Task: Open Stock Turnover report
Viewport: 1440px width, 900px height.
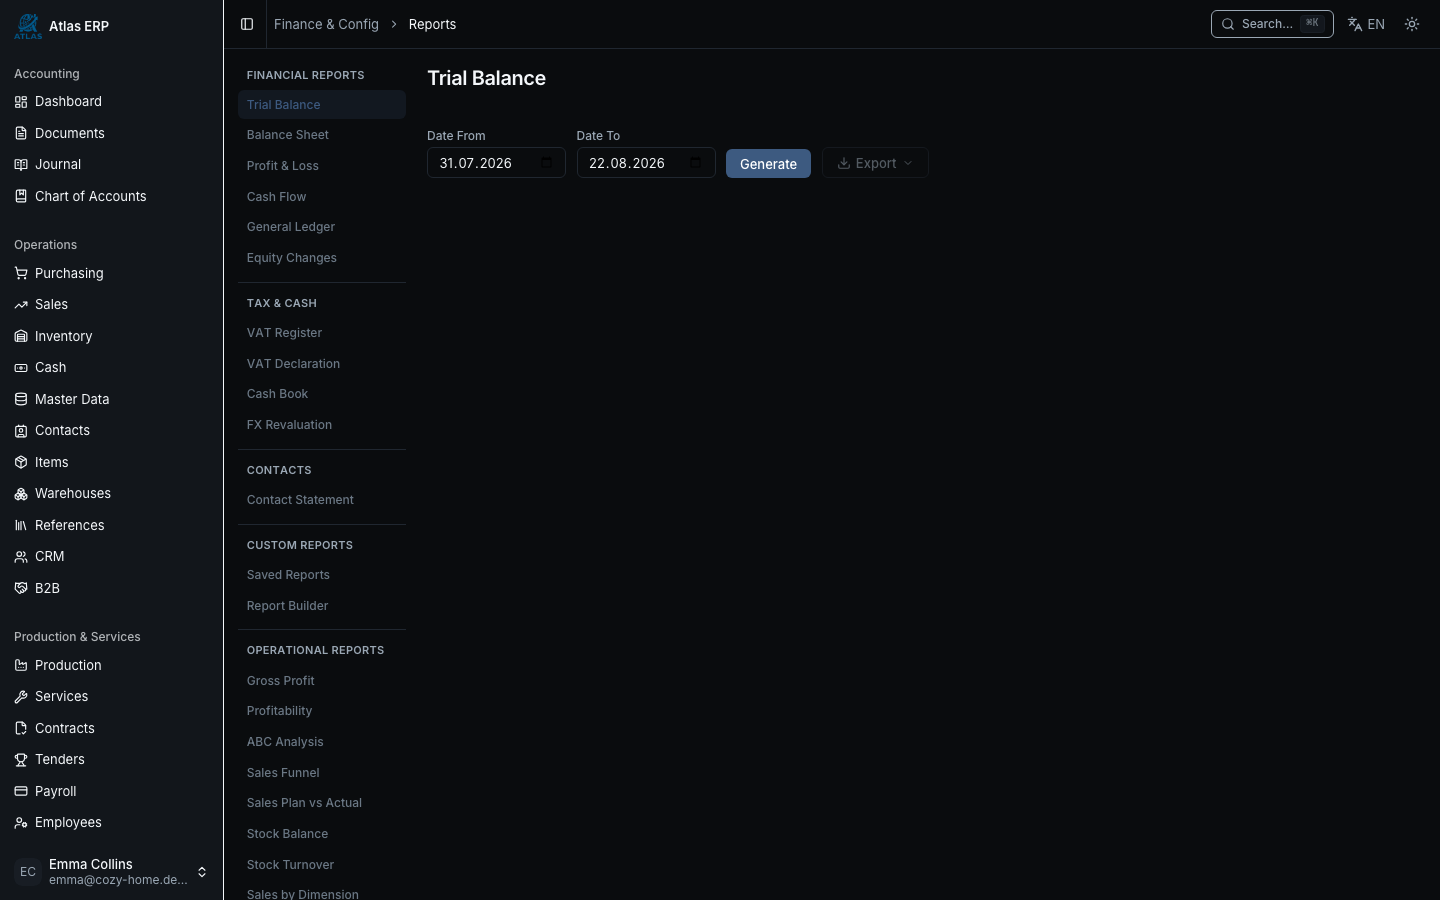Action: pyautogui.click(x=322, y=865)
